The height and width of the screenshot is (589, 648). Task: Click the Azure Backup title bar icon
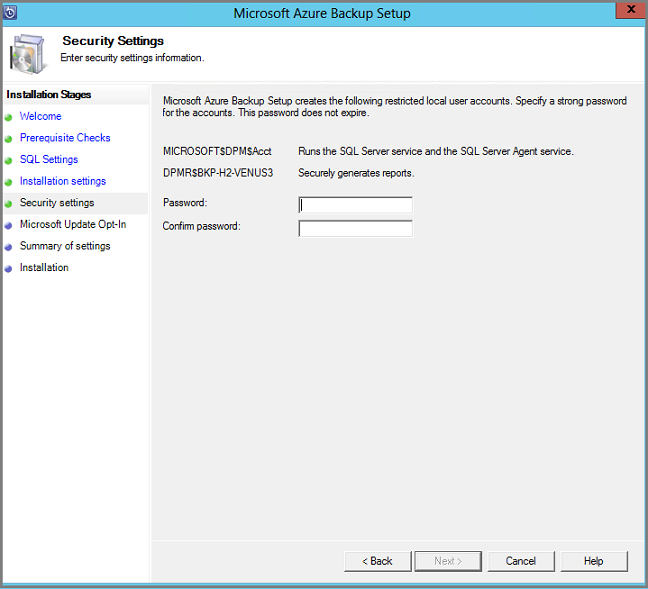pyautogui.click(x=13, y=14)
